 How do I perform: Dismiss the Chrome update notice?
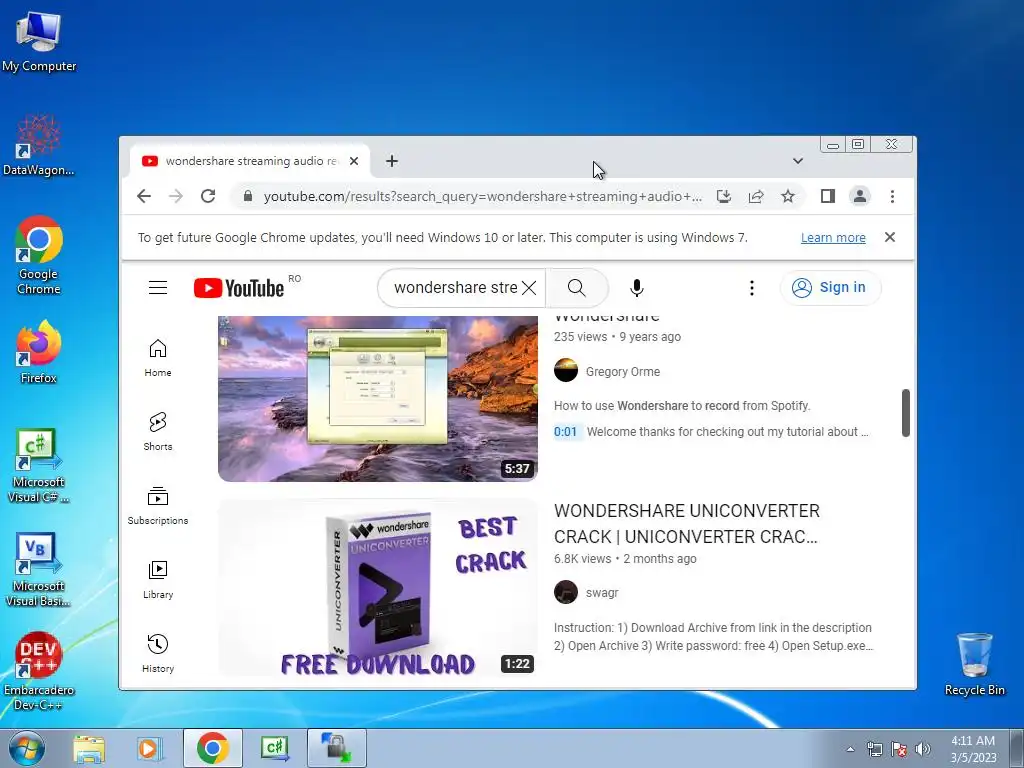tap(889, 237)
